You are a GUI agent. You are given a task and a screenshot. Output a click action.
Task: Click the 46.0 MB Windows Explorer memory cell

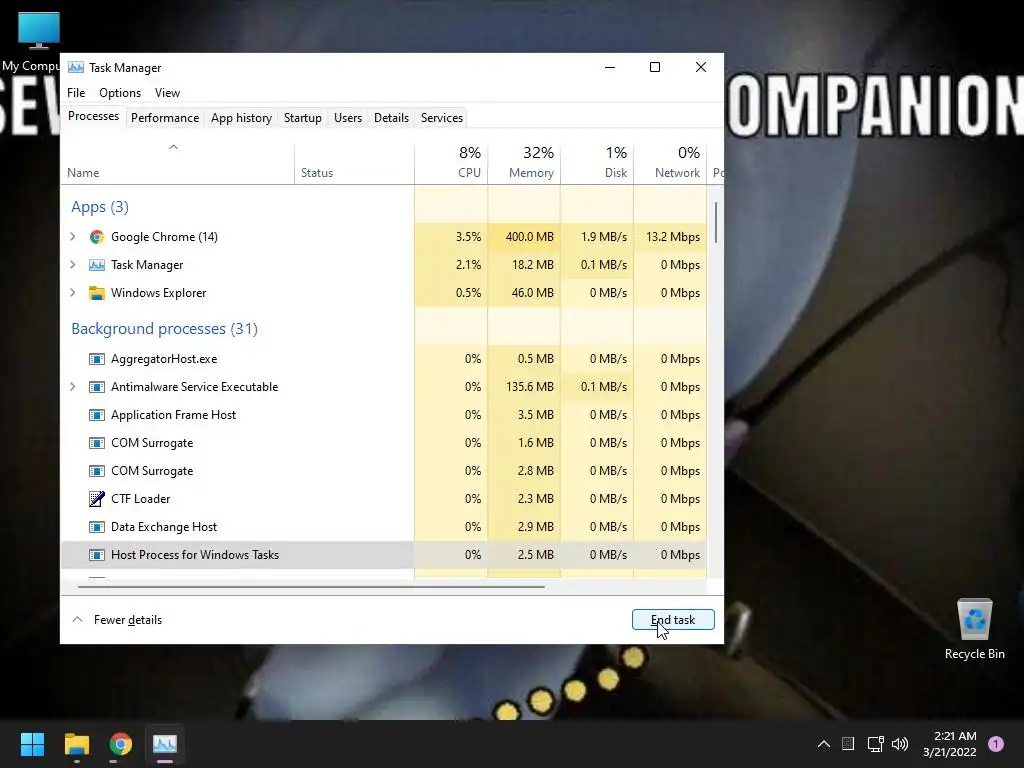524,293
